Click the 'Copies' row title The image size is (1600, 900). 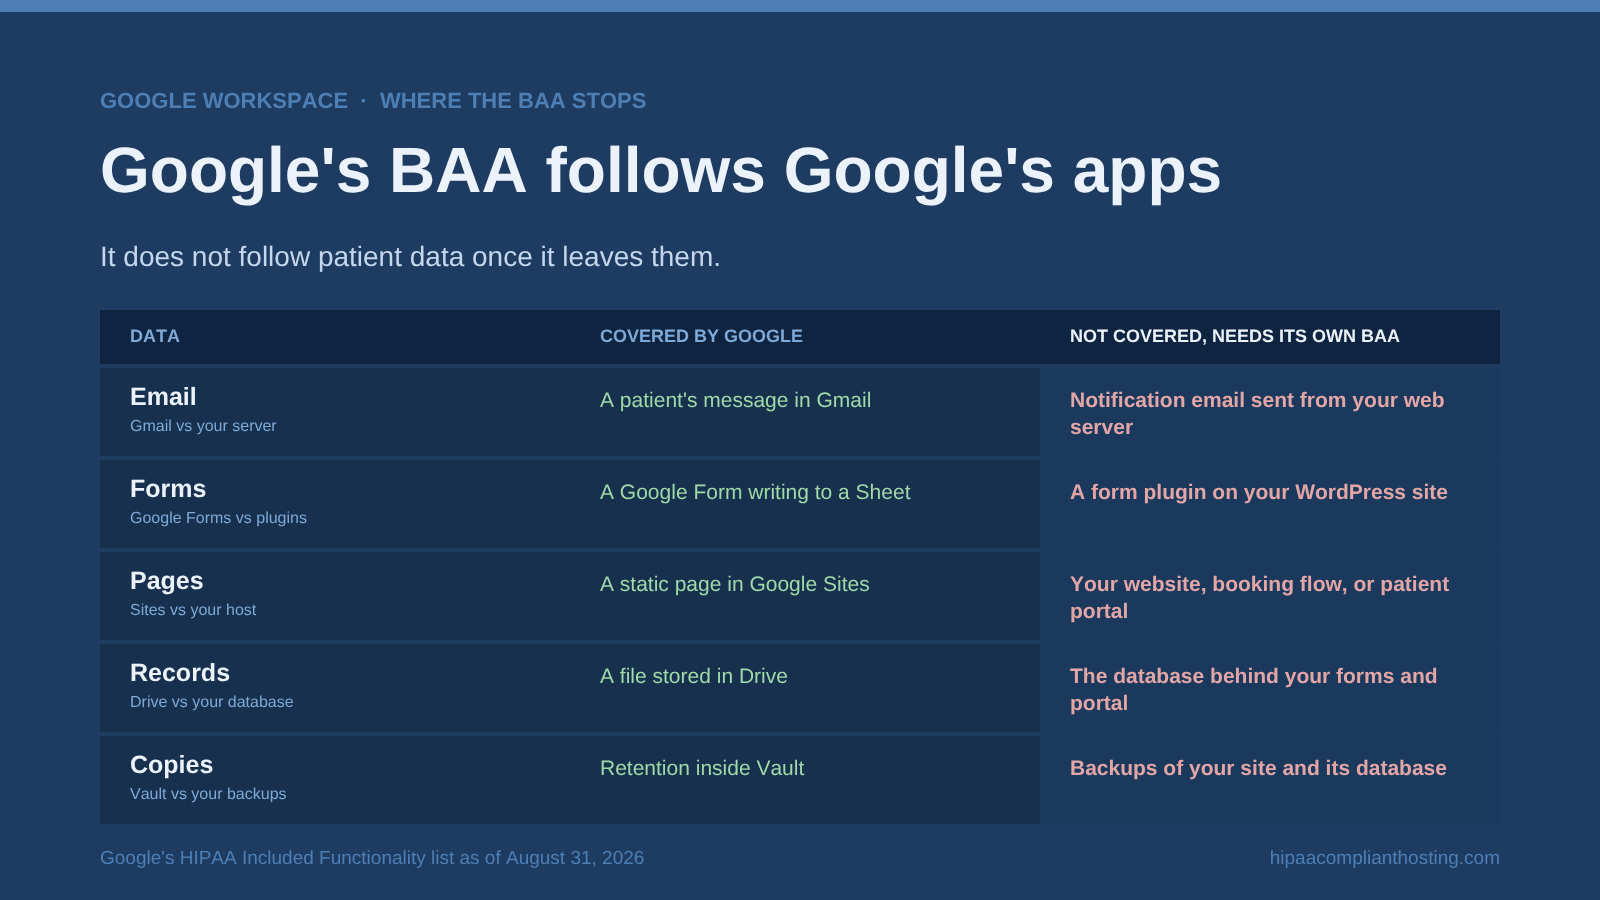tap(172, 765)
